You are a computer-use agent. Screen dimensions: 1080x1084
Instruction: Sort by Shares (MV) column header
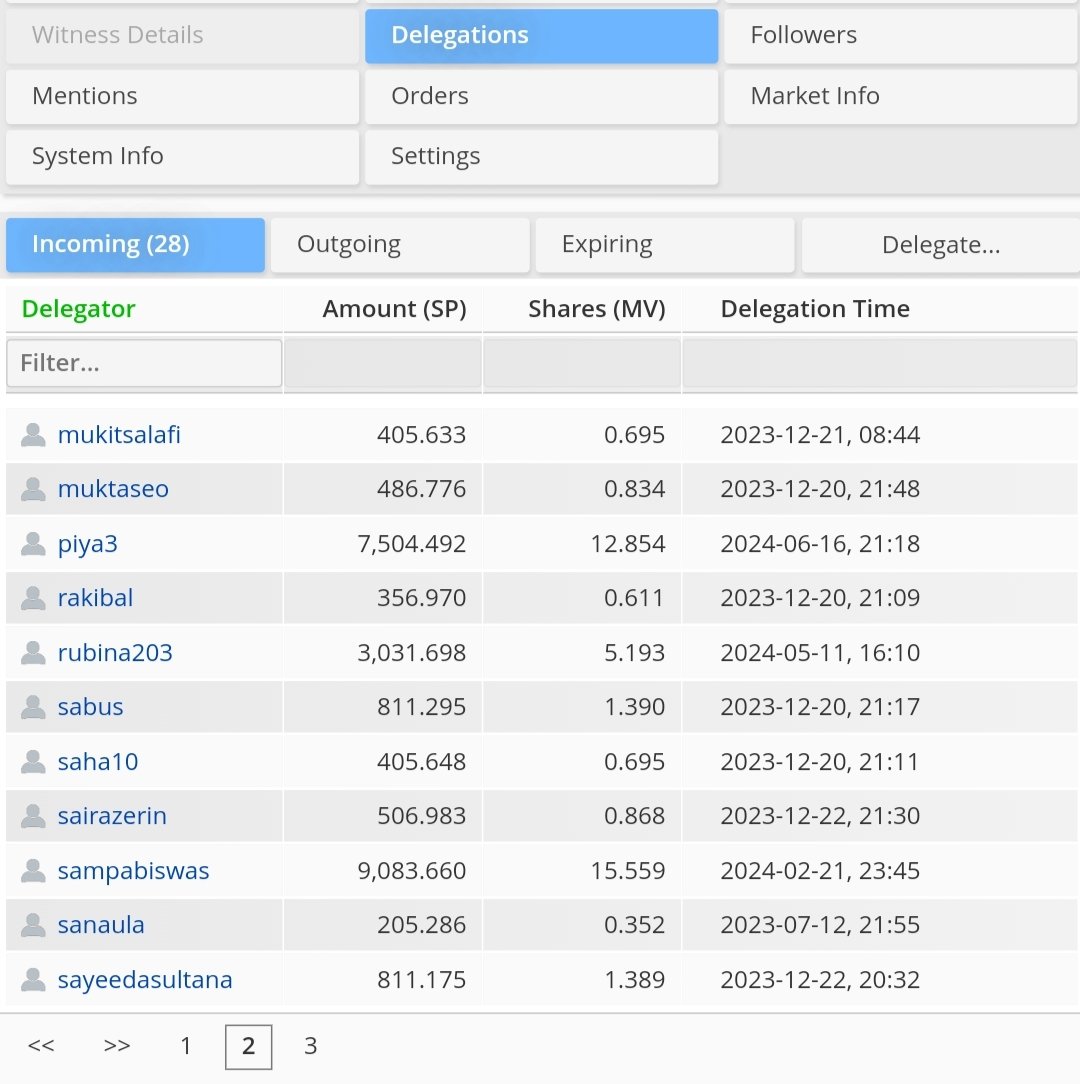tap(597, 309)
